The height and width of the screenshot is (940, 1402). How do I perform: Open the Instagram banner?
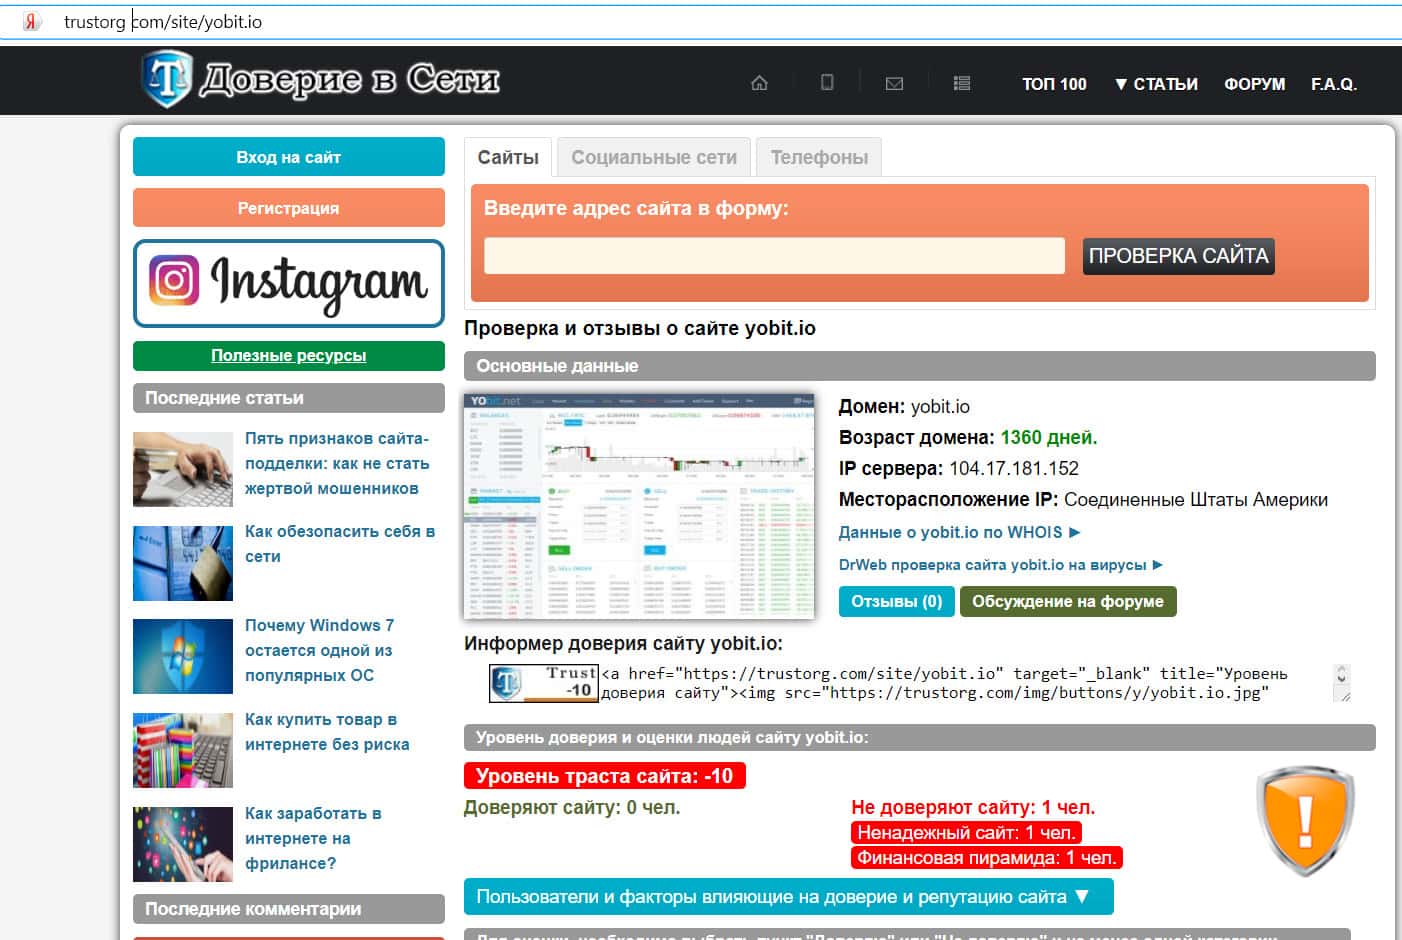click(x=289, y=283)
